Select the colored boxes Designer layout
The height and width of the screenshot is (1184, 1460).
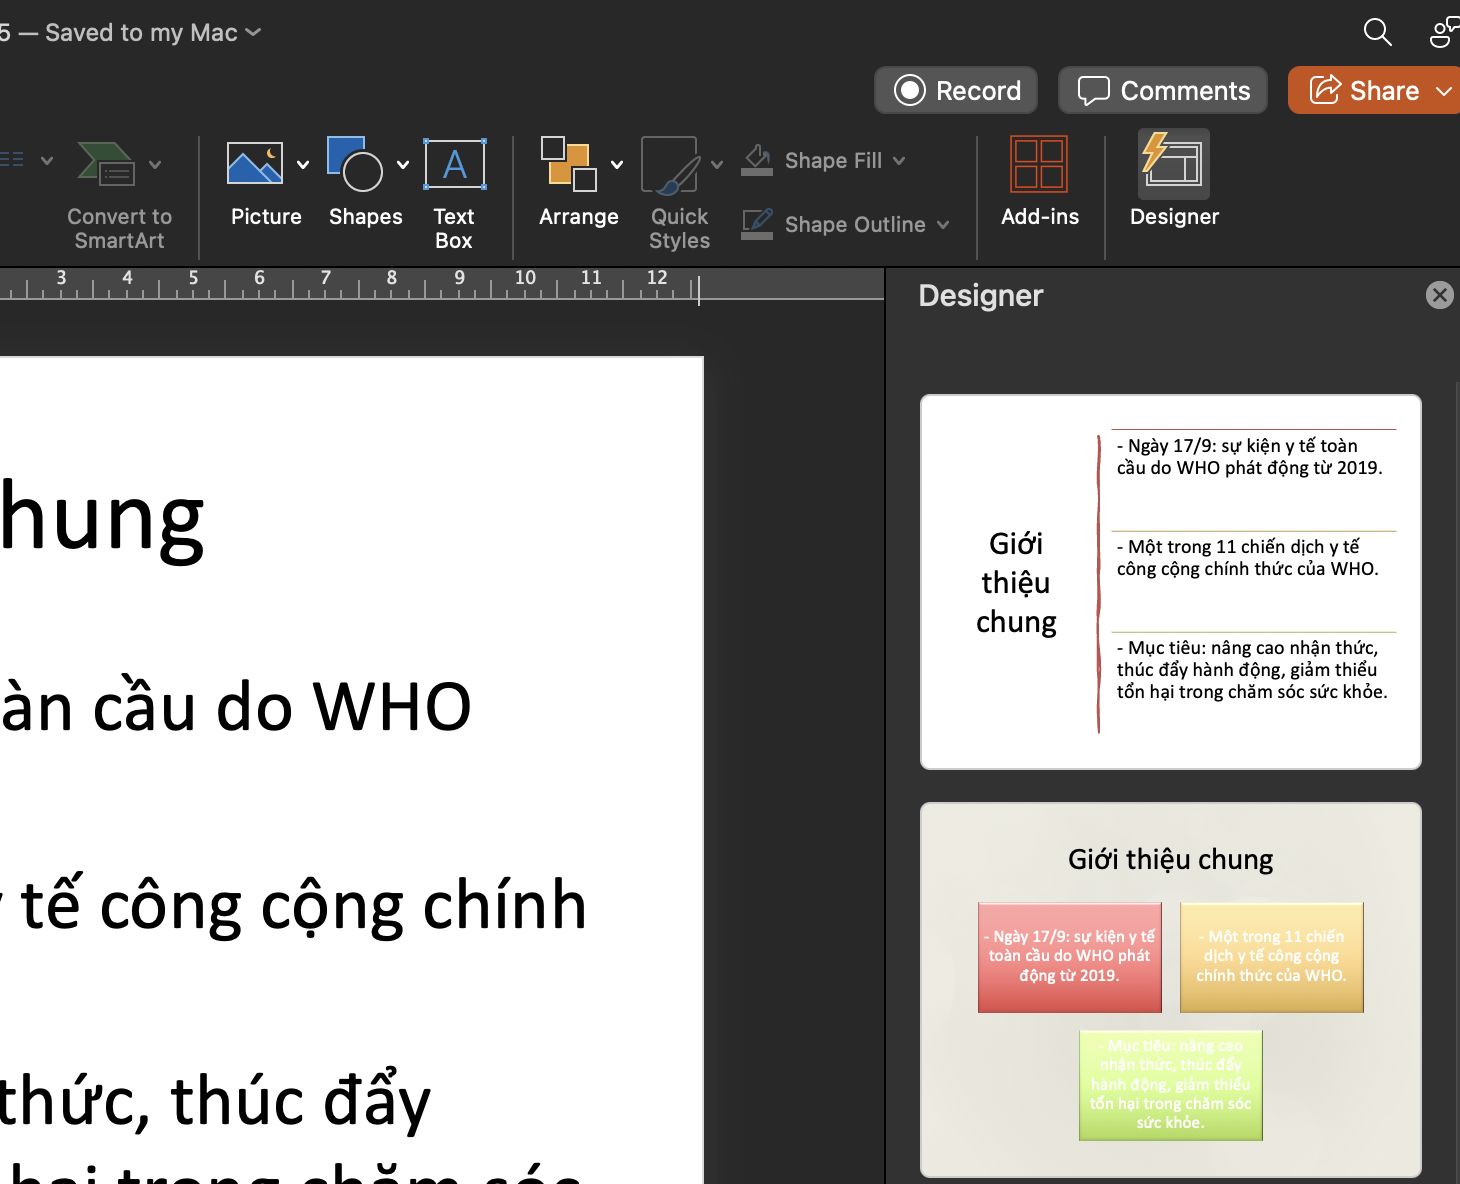point(1170,990)
